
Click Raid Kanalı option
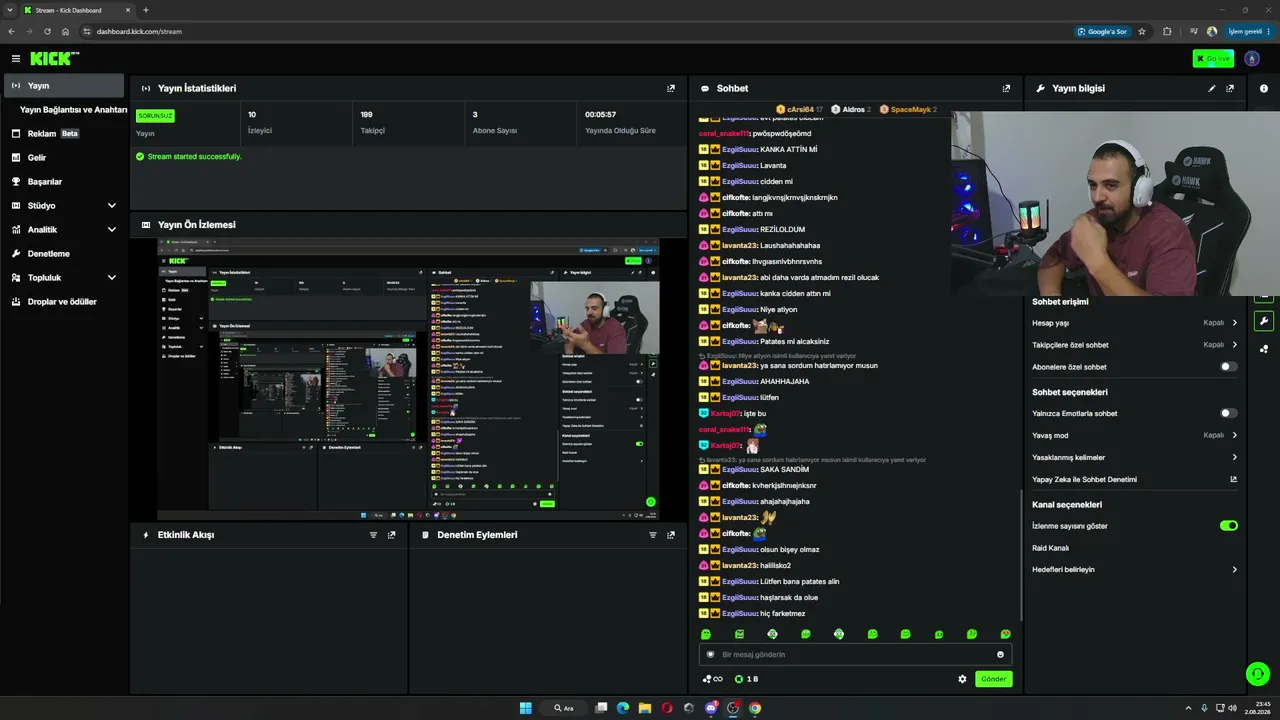(x=1050, y=548)
